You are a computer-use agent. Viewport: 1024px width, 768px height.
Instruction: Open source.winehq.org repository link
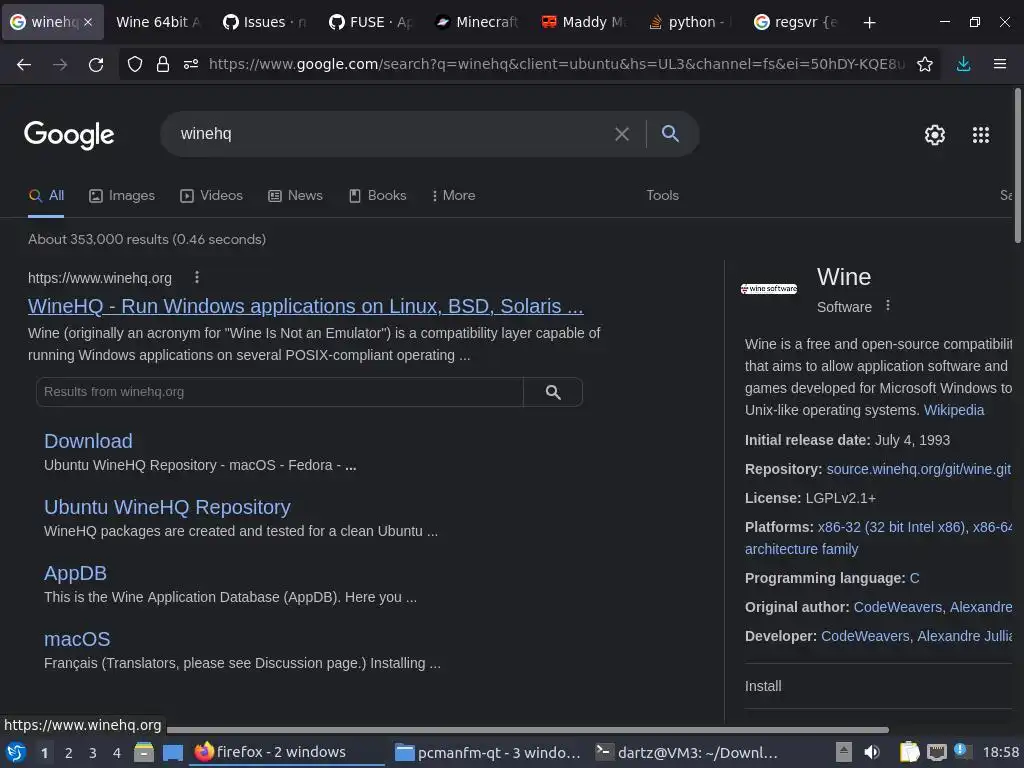click(x=918, y=469)
